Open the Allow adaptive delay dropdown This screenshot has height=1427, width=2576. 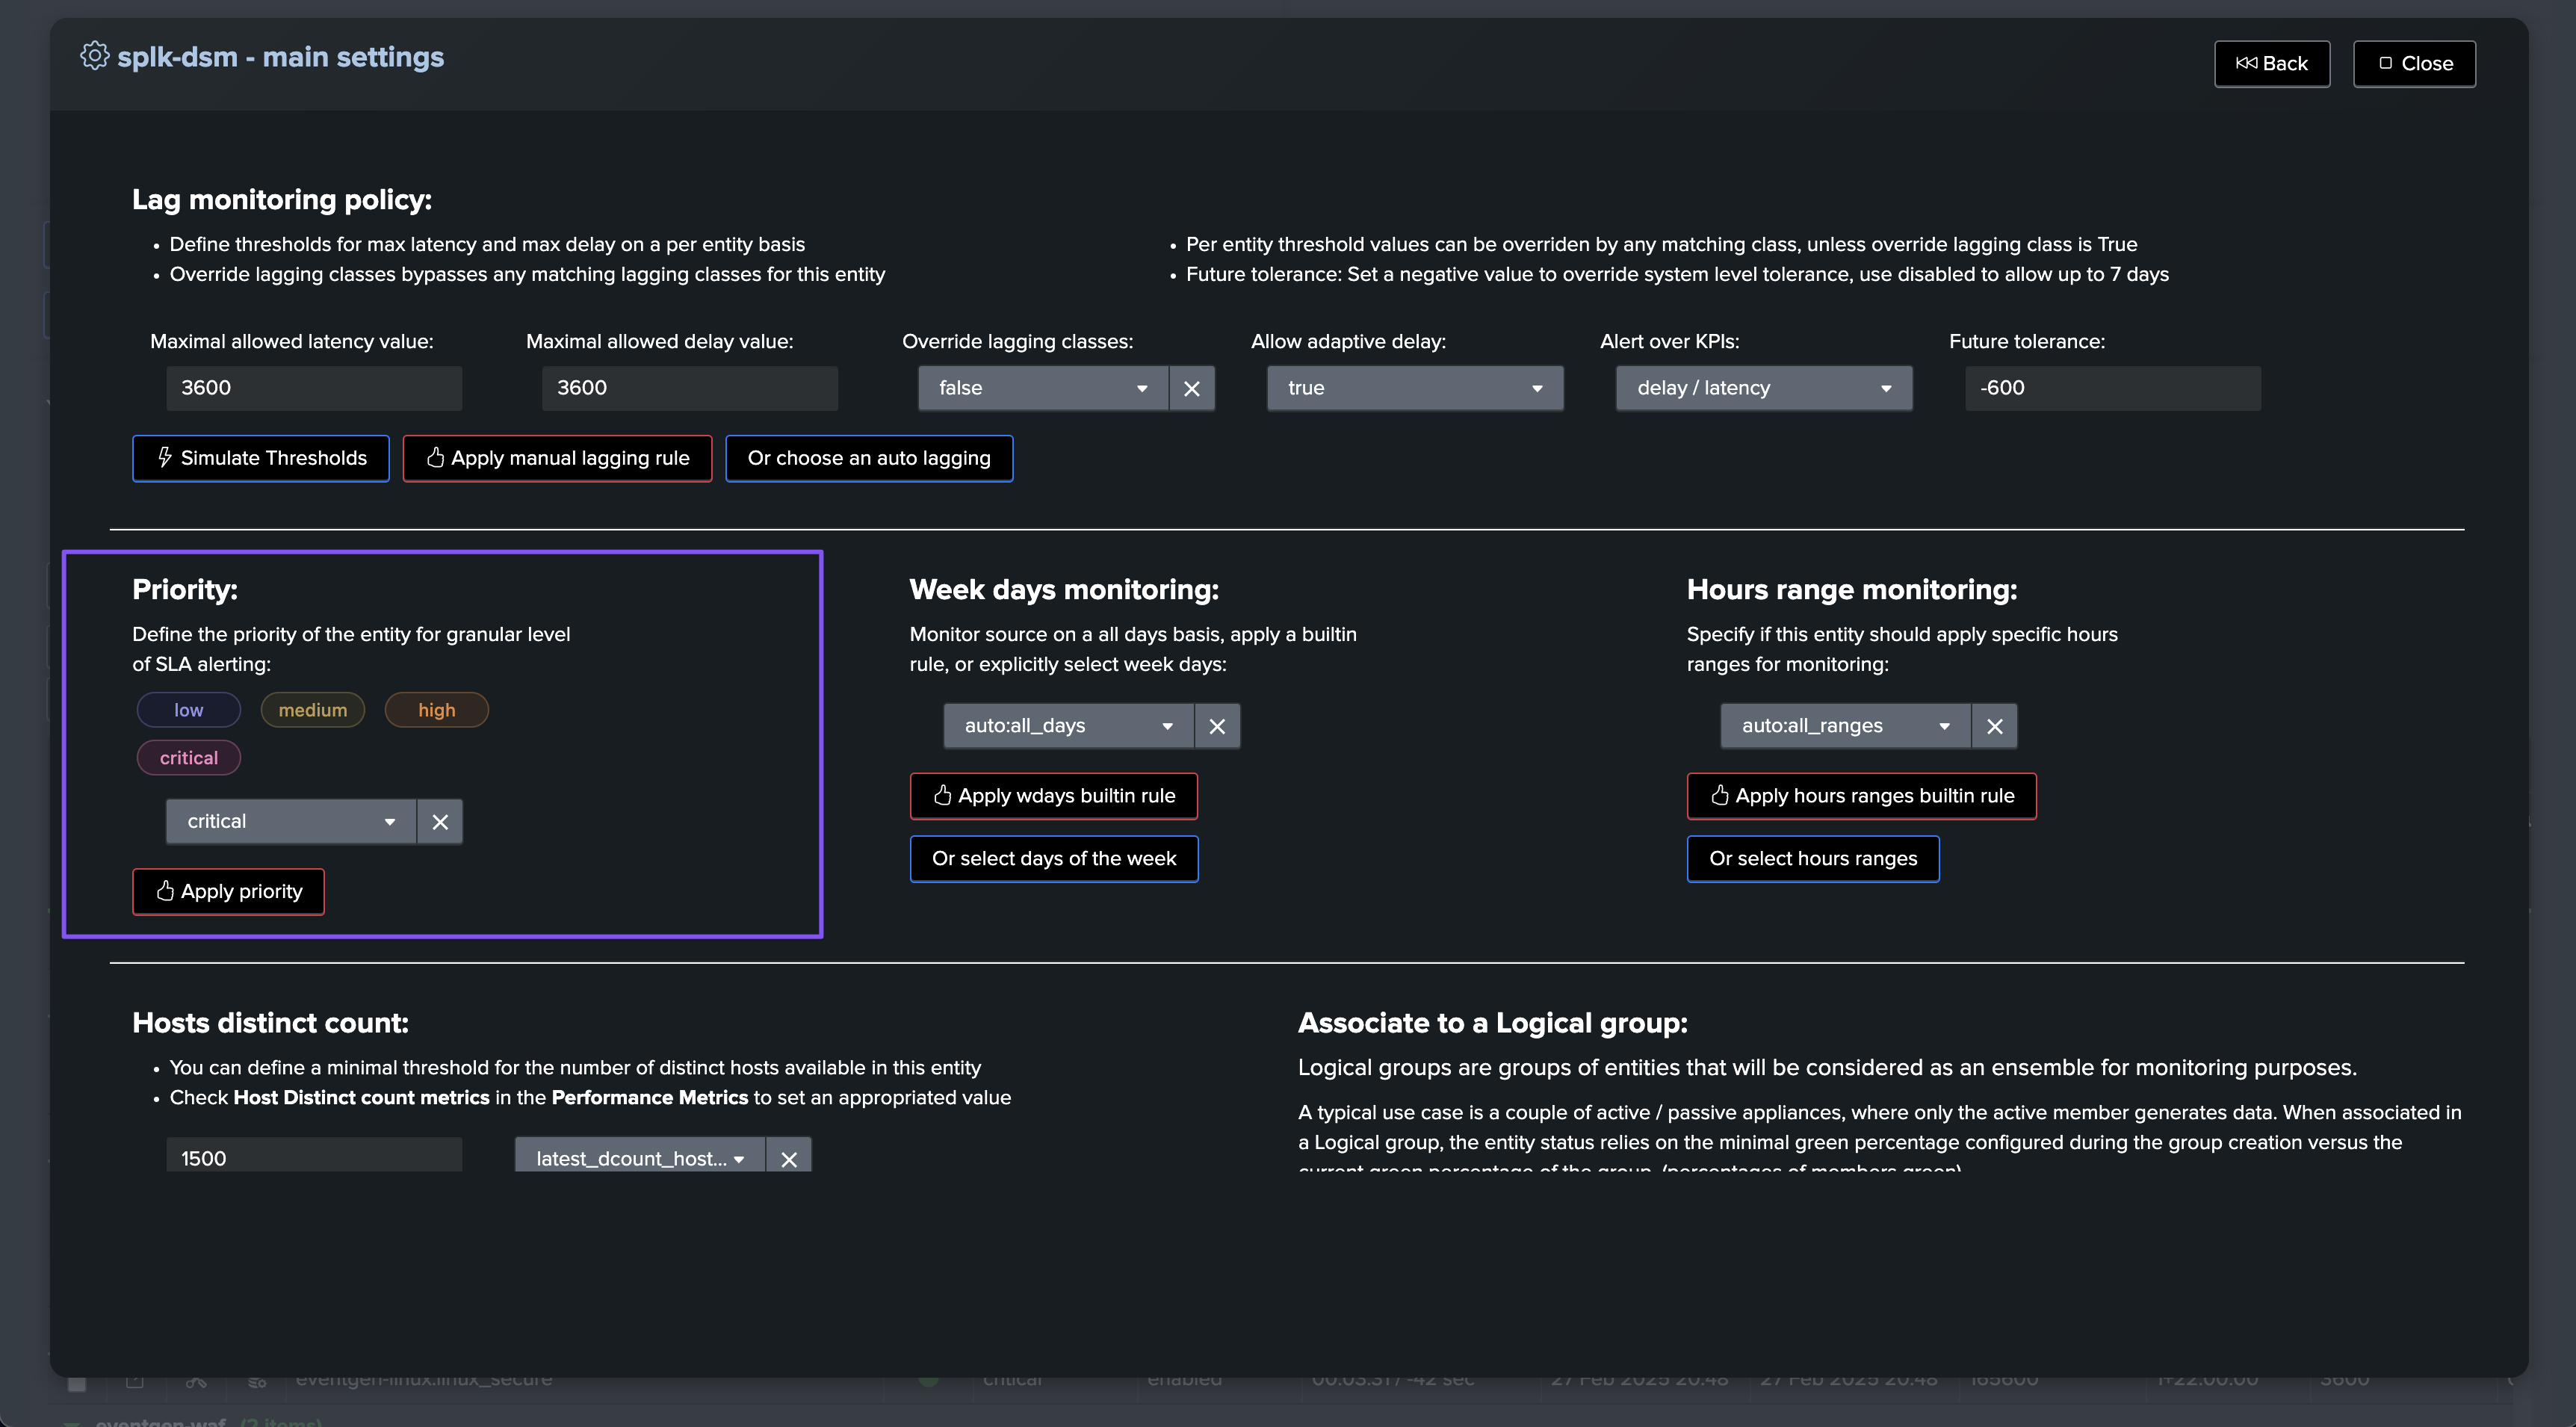(x=1415, y=388)
